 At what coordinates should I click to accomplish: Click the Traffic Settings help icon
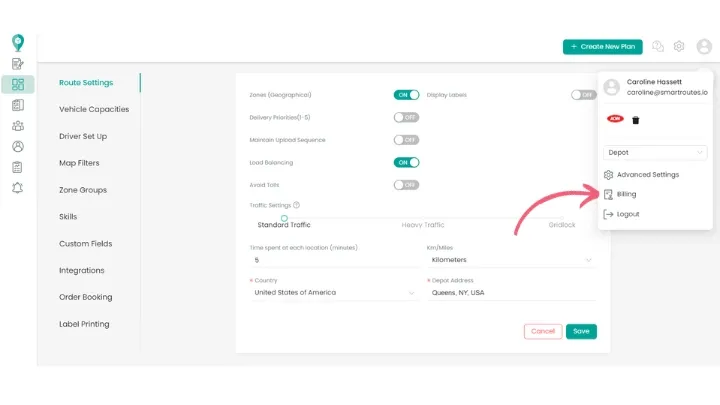click(297, 205)
